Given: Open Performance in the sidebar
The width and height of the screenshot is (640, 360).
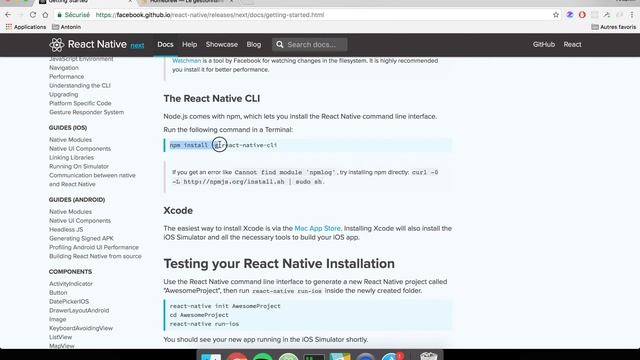Looking at the screenshot, I should [x=67, y=77].
